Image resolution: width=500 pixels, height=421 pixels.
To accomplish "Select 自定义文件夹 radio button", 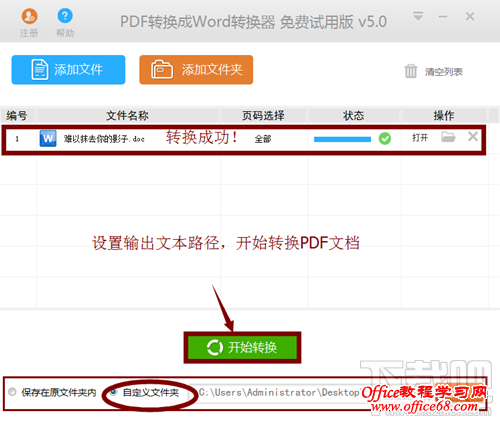I will coord(114,392).
